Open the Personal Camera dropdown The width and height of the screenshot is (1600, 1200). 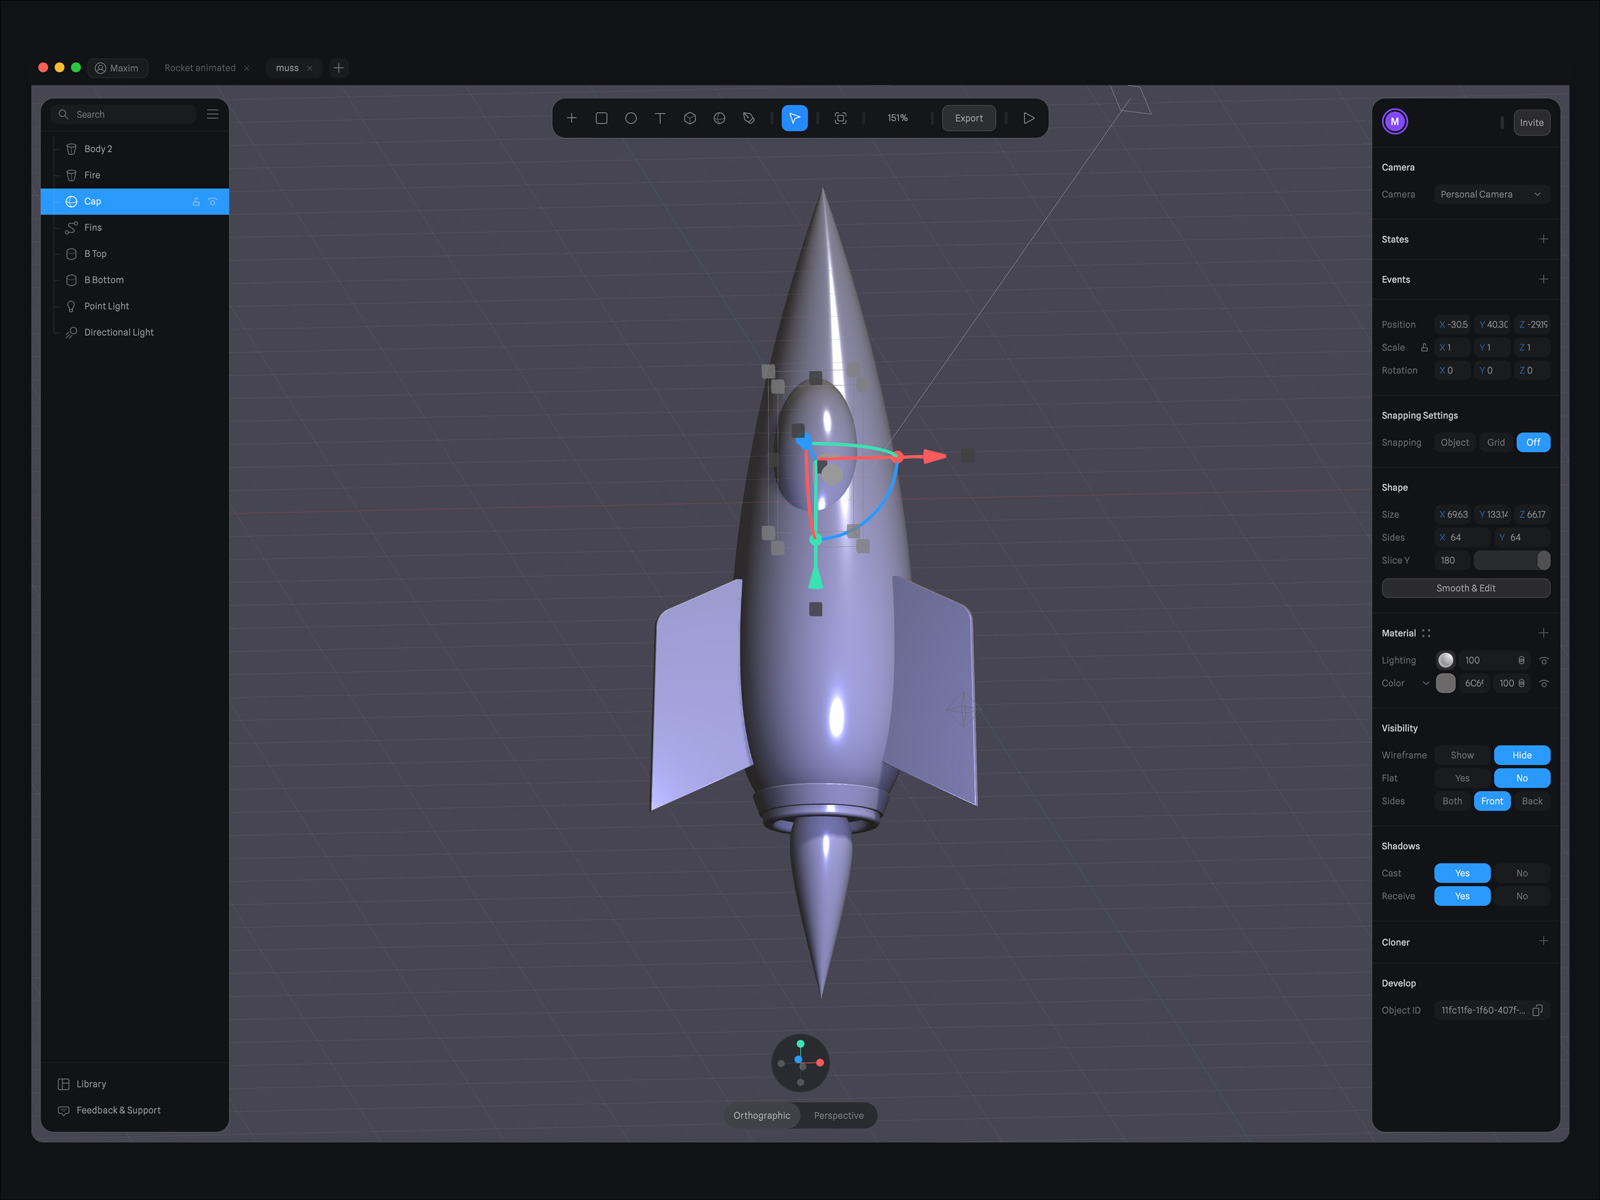click(x=1491, y=194)
